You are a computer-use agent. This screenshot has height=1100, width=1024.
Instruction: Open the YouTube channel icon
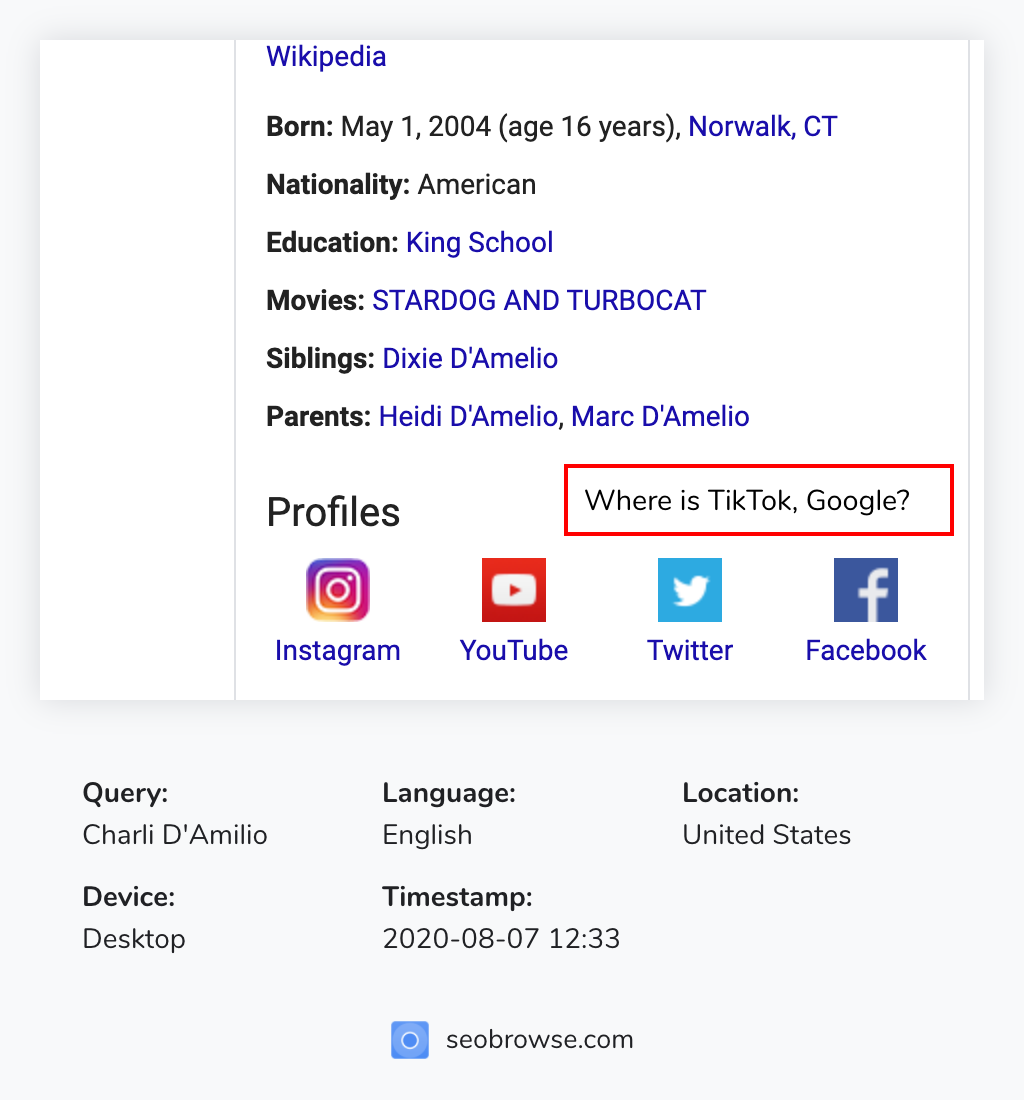coord(513,589)
